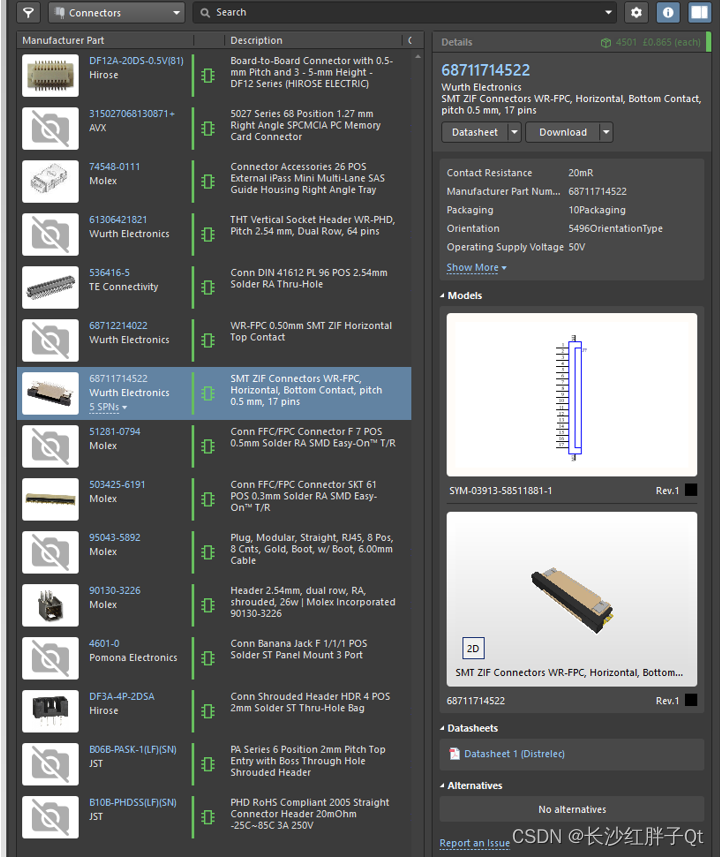Toggle the split panel layout button

(699, 13)
